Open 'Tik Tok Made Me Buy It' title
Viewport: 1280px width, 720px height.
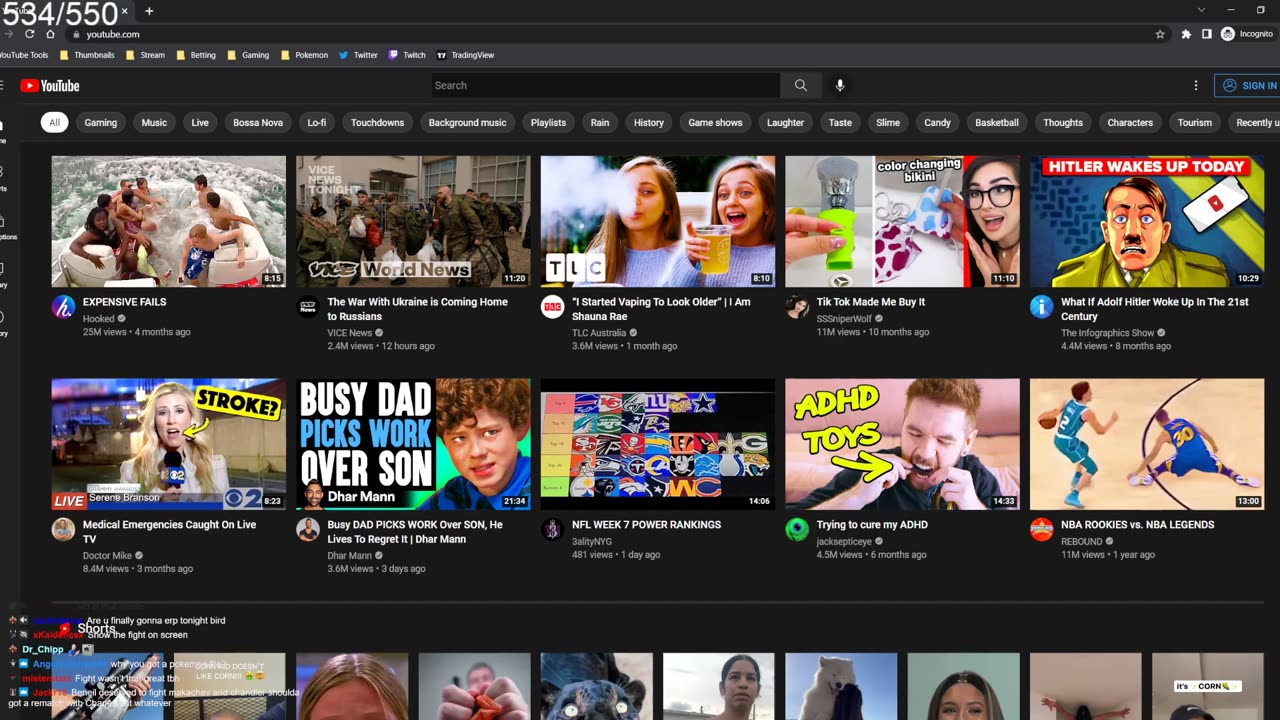871,302
